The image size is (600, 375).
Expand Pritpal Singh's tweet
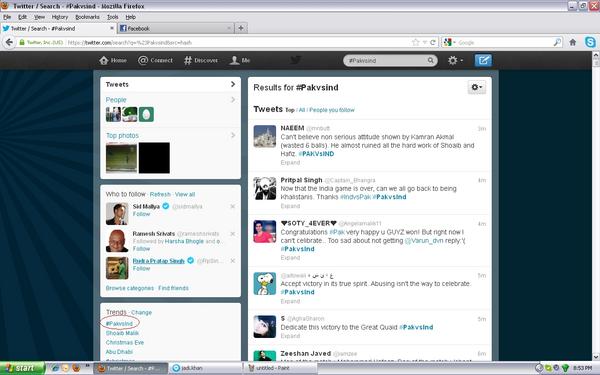(x=290, y=206)
